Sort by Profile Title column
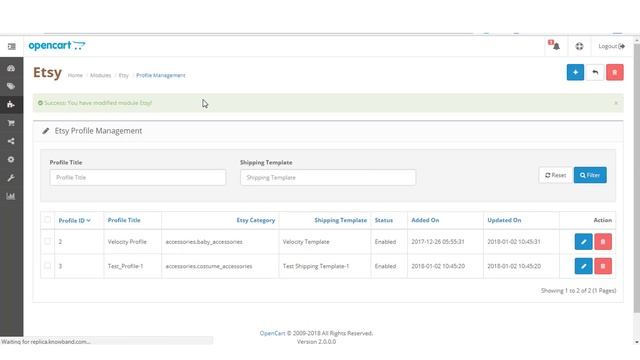 click(x=124, y=220)
